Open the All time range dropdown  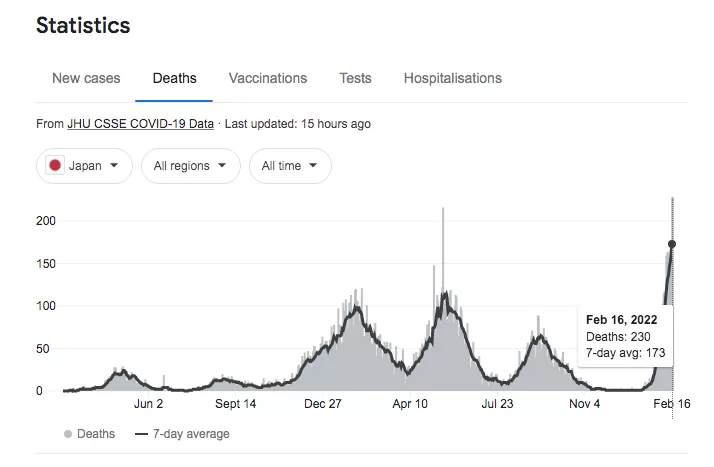point(290,166)
